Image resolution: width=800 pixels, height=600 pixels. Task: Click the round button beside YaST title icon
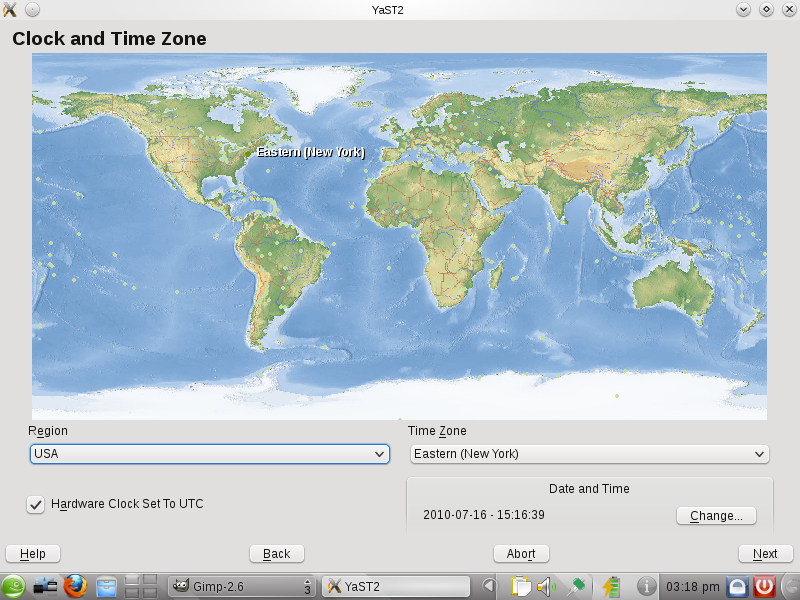(32, 9)
